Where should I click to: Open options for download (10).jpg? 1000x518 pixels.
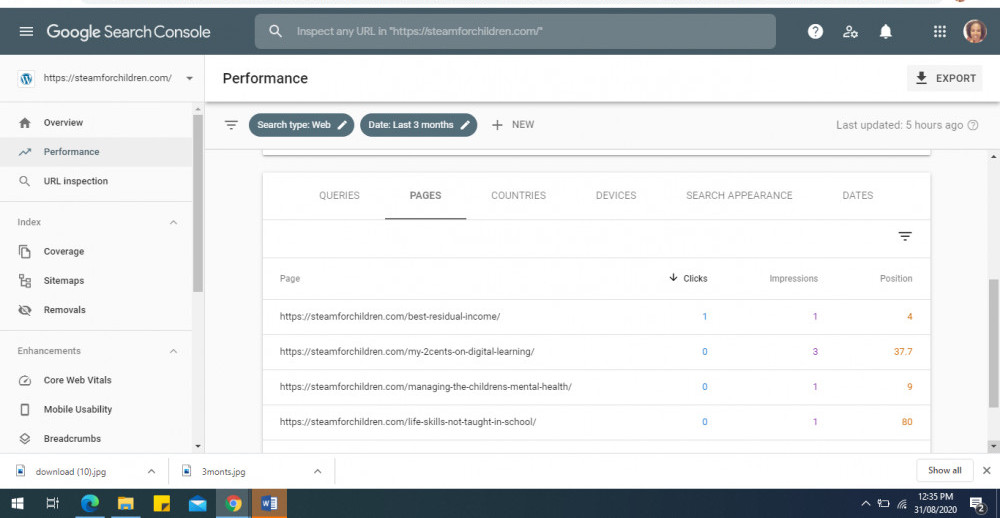151,471
